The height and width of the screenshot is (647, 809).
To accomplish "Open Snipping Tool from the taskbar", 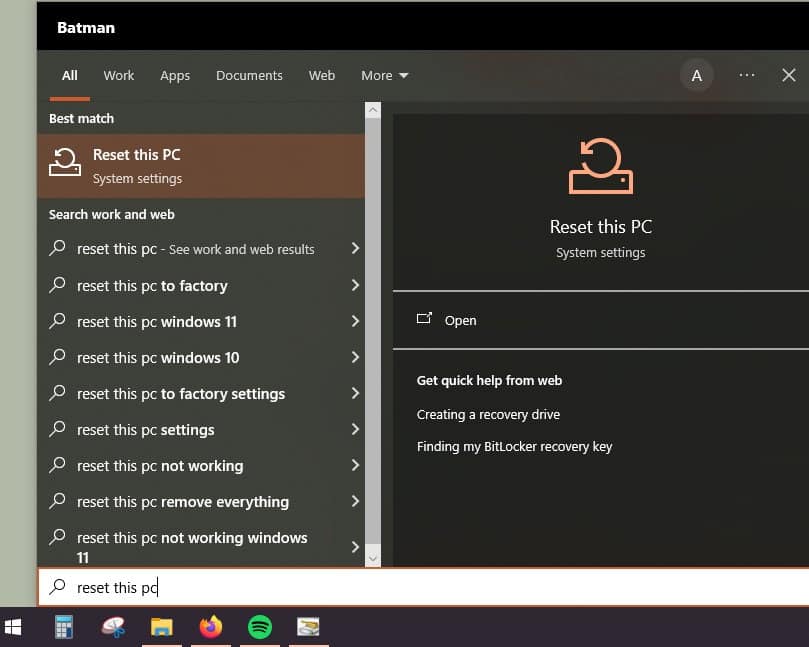I will [x=113, y=627].
